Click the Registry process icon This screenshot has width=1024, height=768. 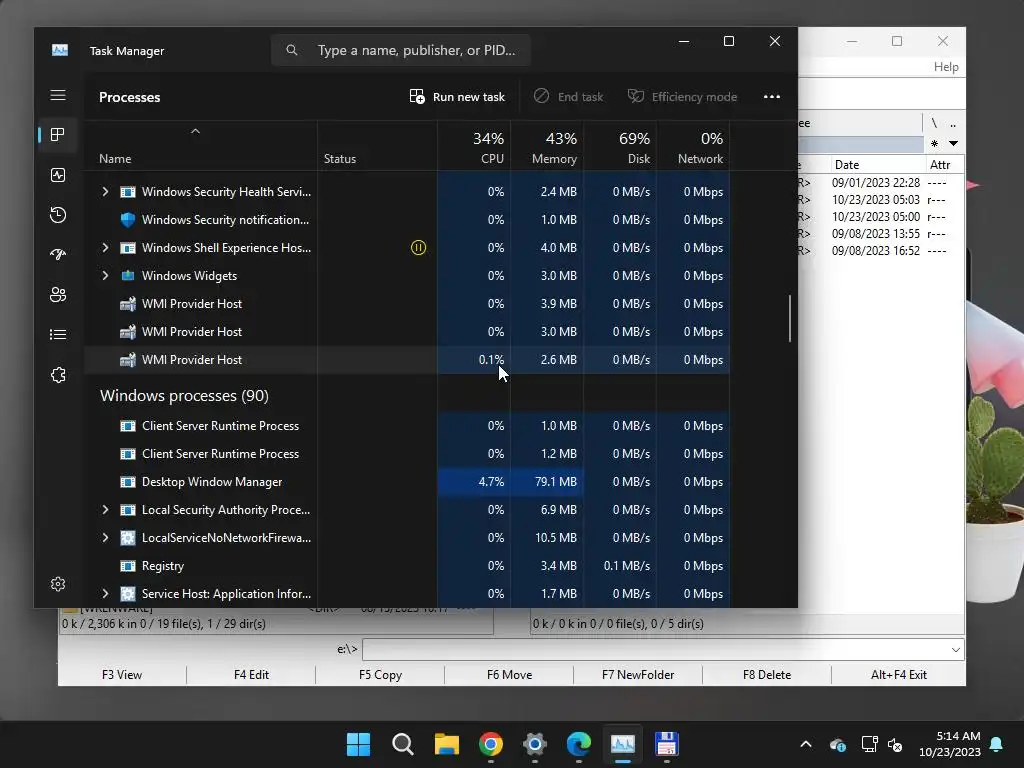[128, 566]
